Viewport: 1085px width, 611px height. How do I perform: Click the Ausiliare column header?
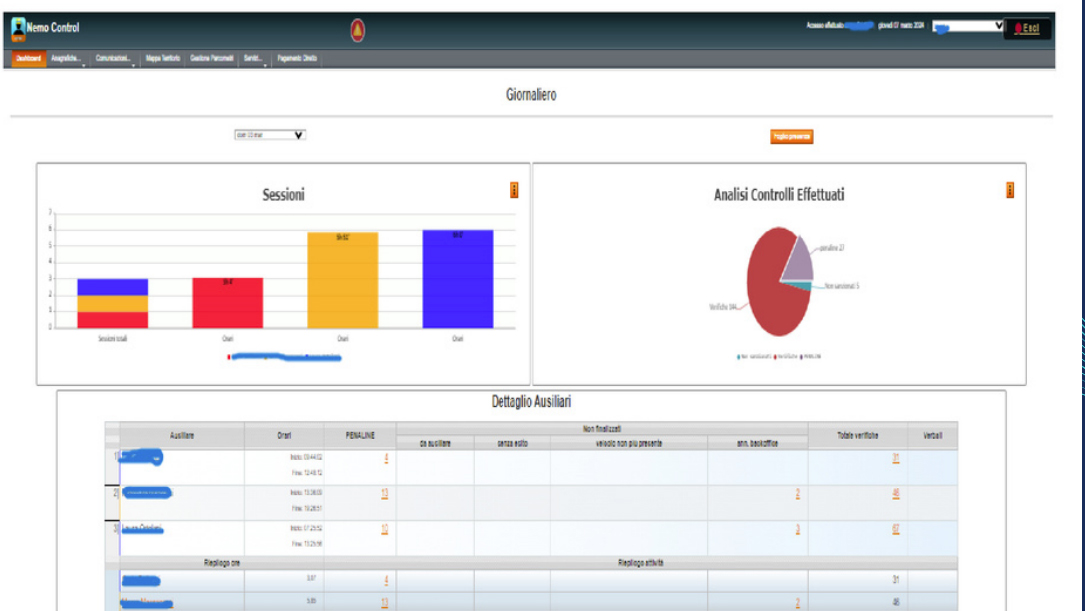[182, 436]
